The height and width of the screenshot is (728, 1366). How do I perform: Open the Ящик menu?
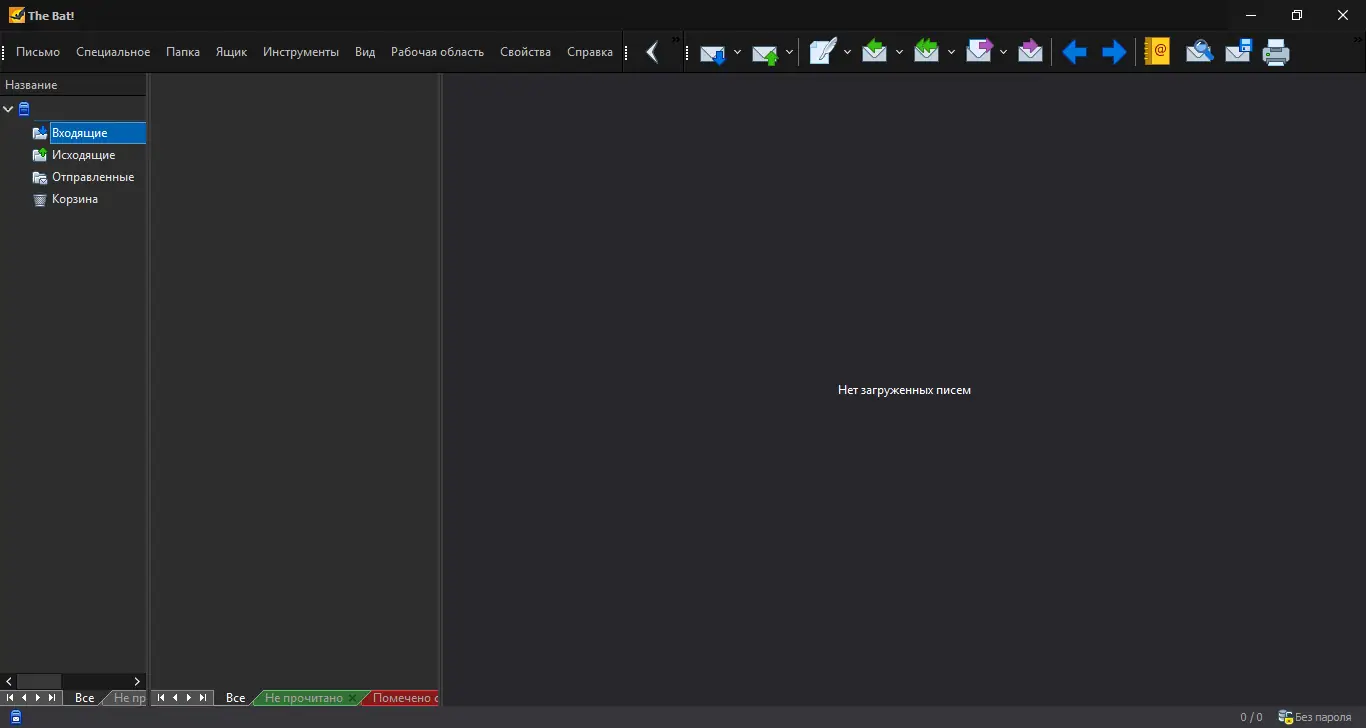pos(231,52)
